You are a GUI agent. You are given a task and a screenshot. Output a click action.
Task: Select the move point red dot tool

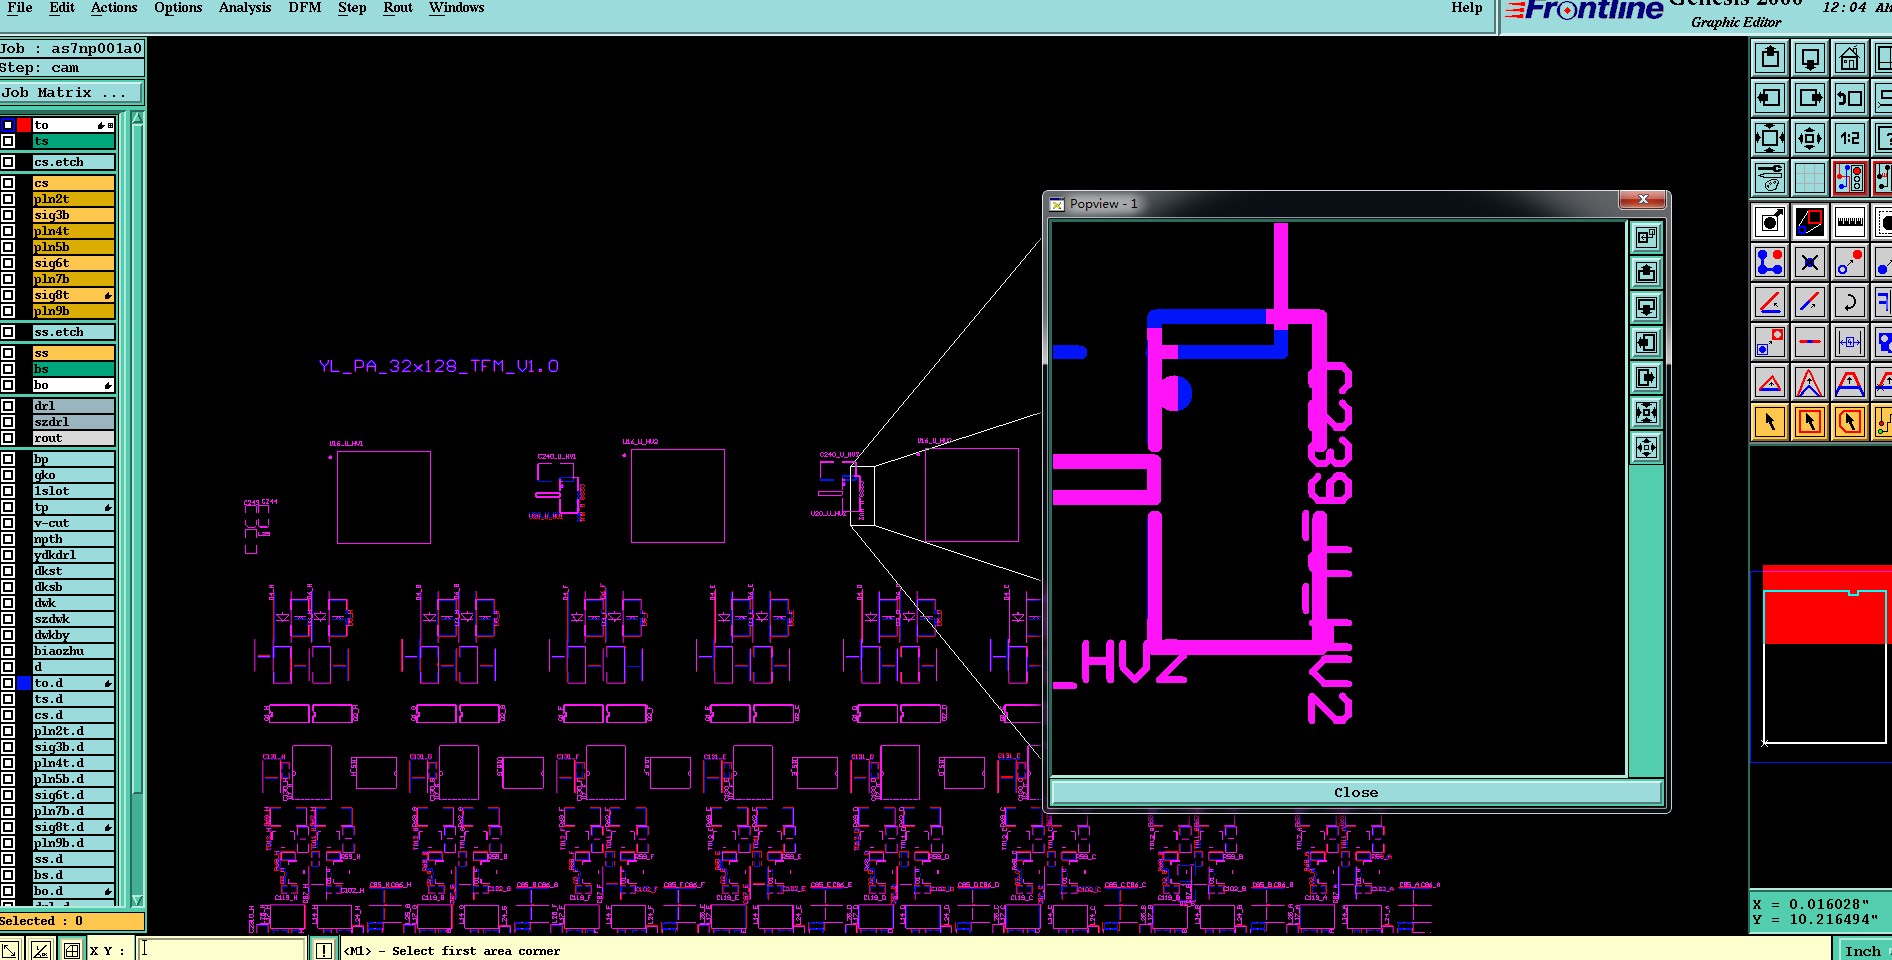[x=1850, y=262]
